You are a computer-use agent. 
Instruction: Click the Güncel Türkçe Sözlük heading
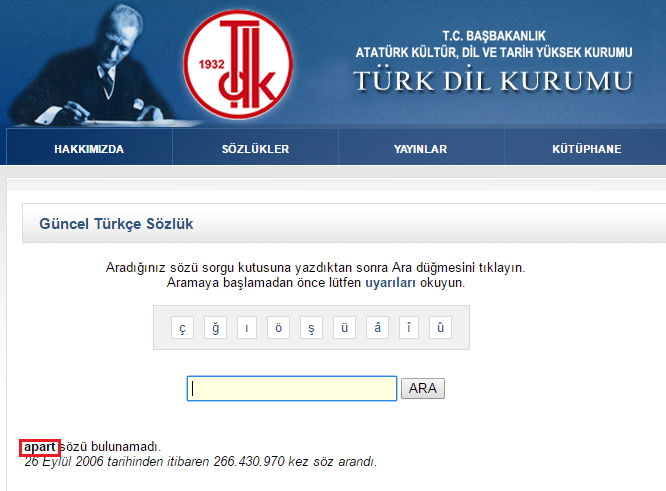coord(116,224)
